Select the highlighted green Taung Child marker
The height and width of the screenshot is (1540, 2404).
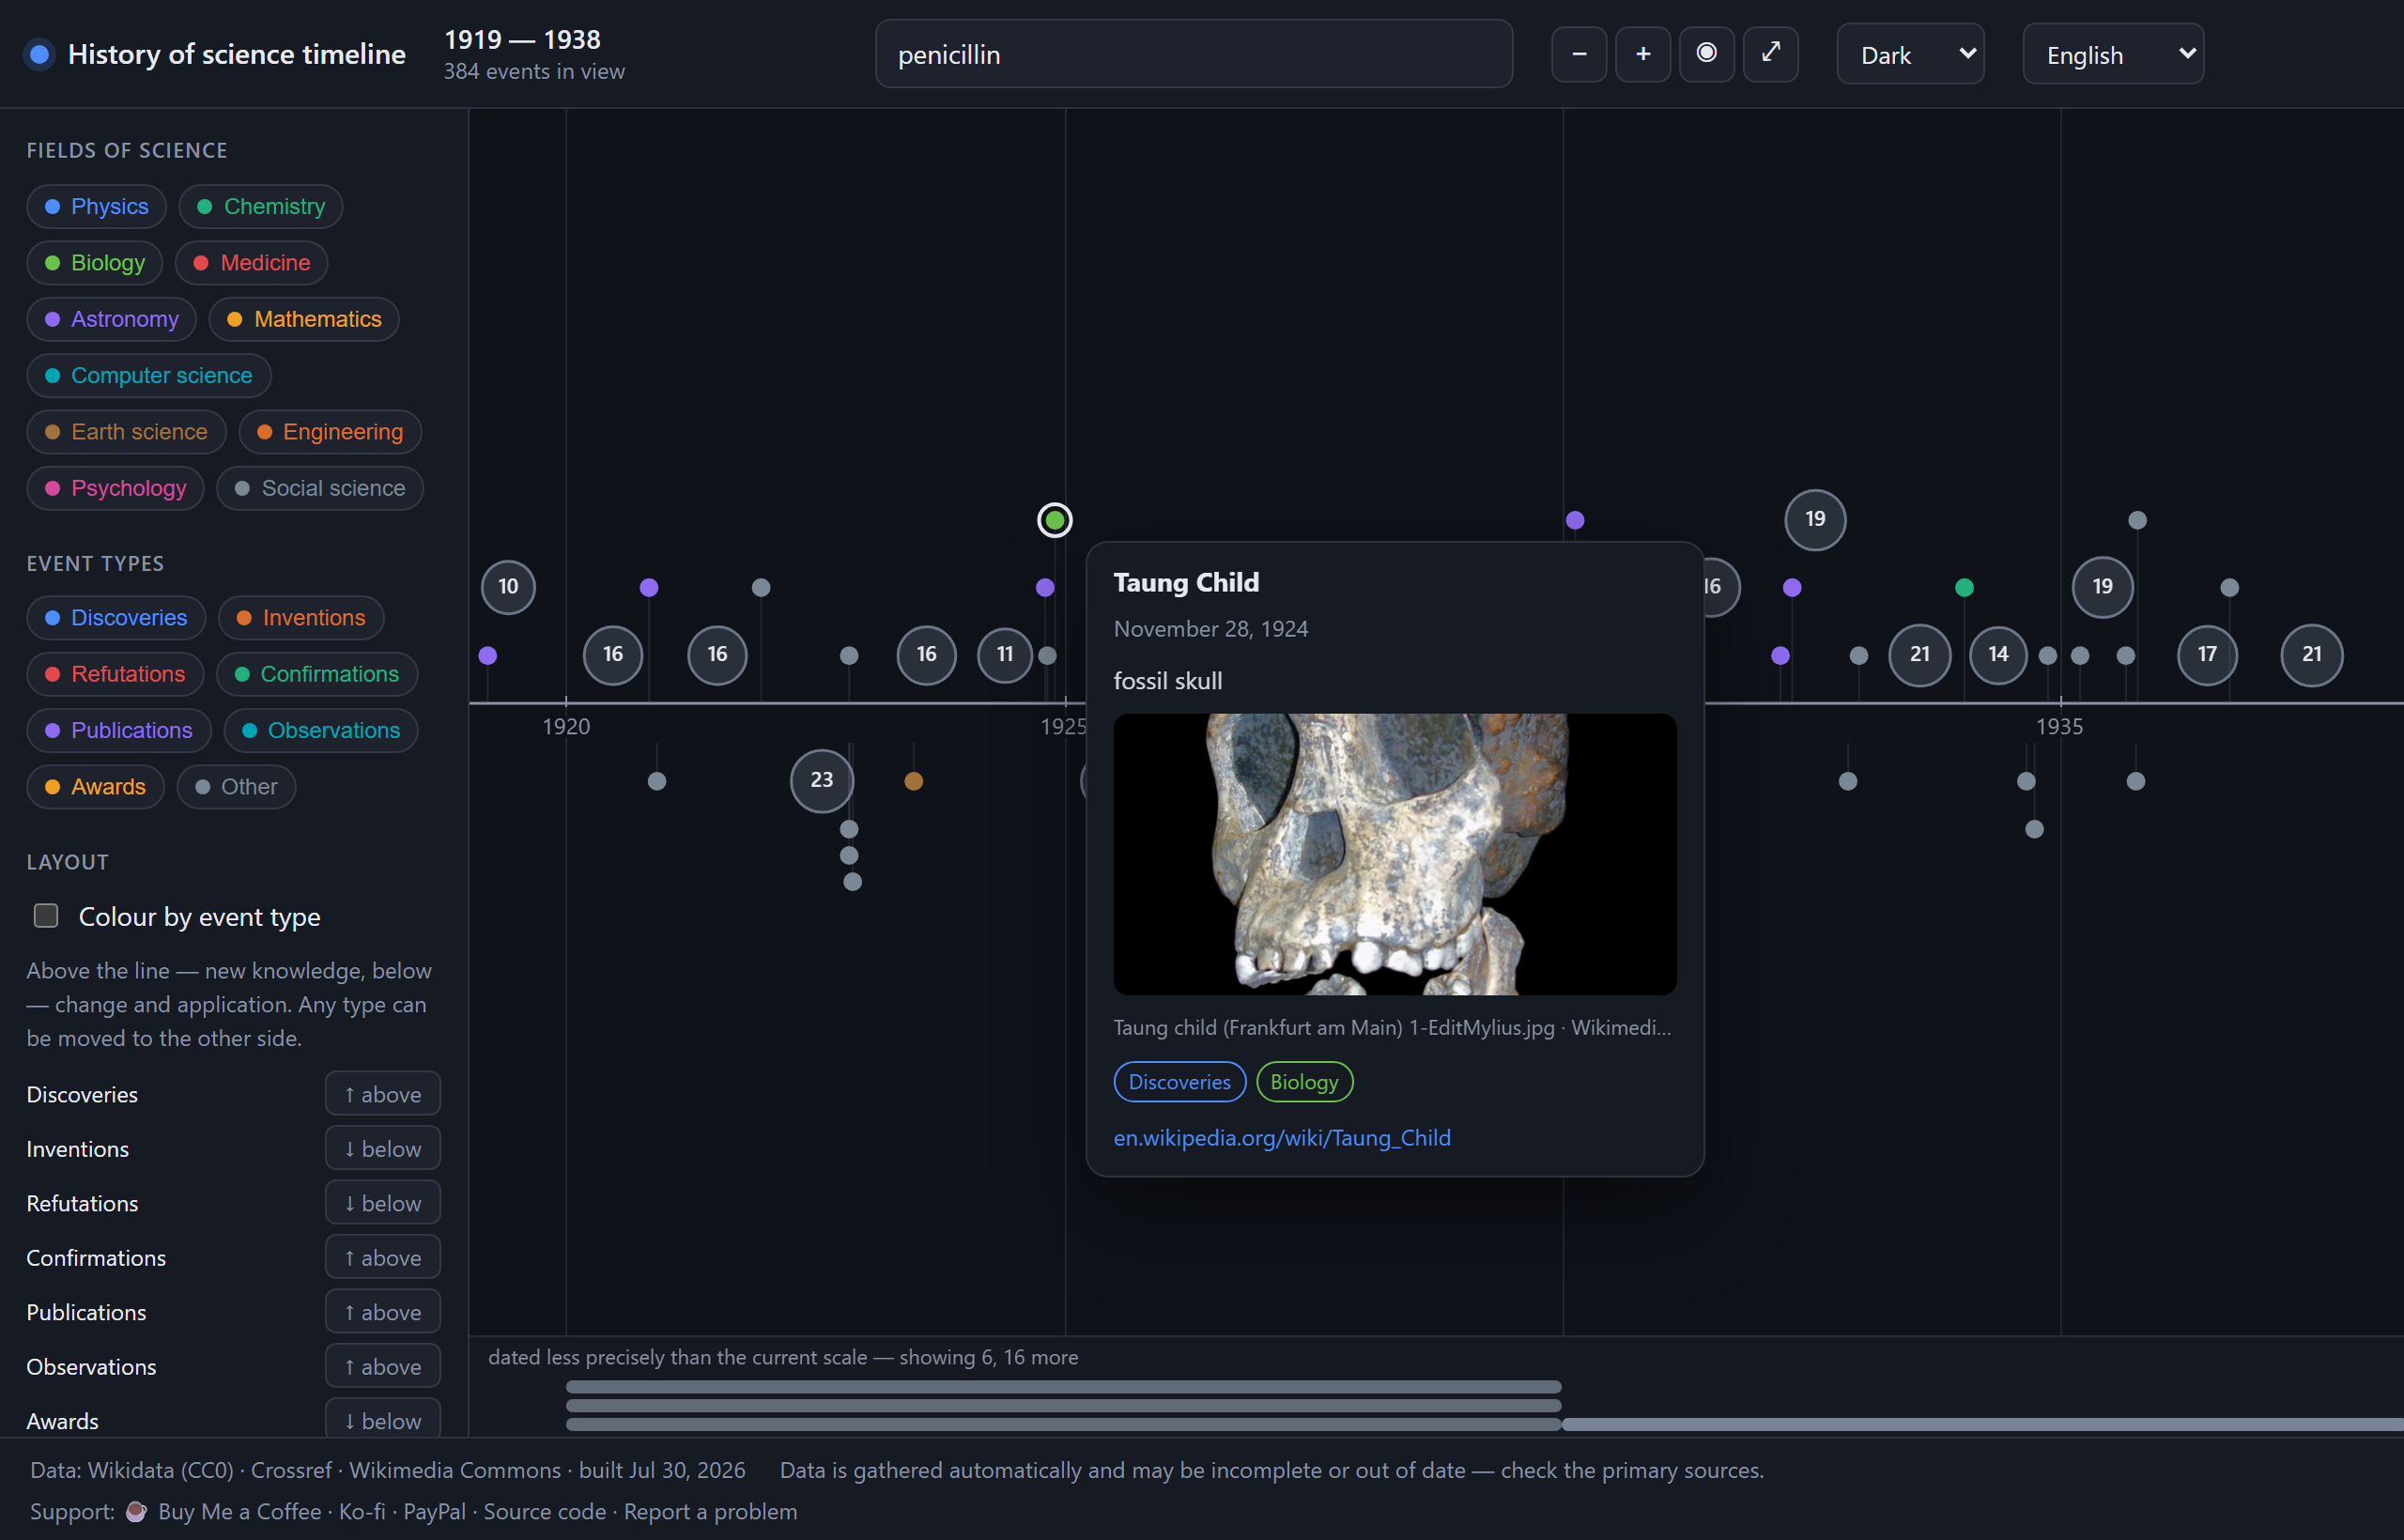[x=1055, y=520]
